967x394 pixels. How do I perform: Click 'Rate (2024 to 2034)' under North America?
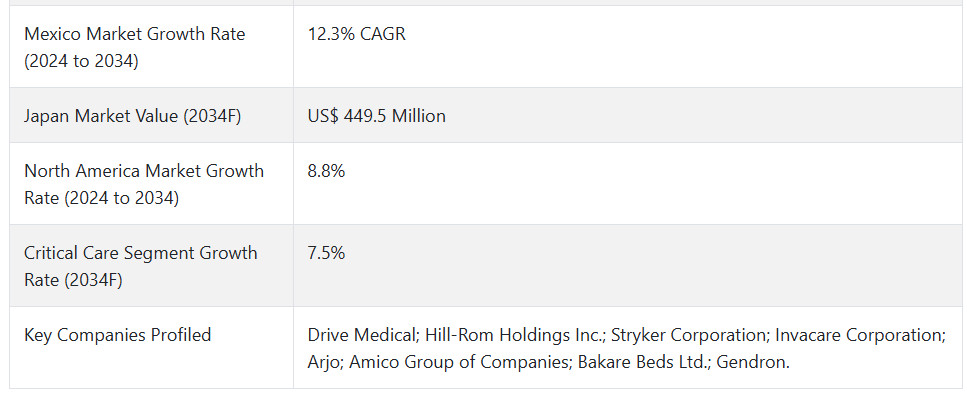(x=102, y=198)
